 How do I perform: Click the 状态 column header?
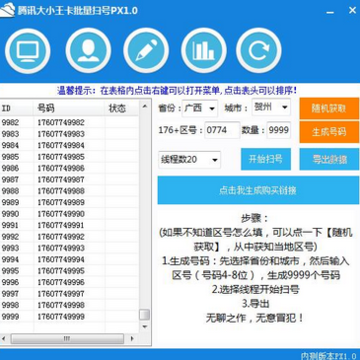tap(122, 108)
